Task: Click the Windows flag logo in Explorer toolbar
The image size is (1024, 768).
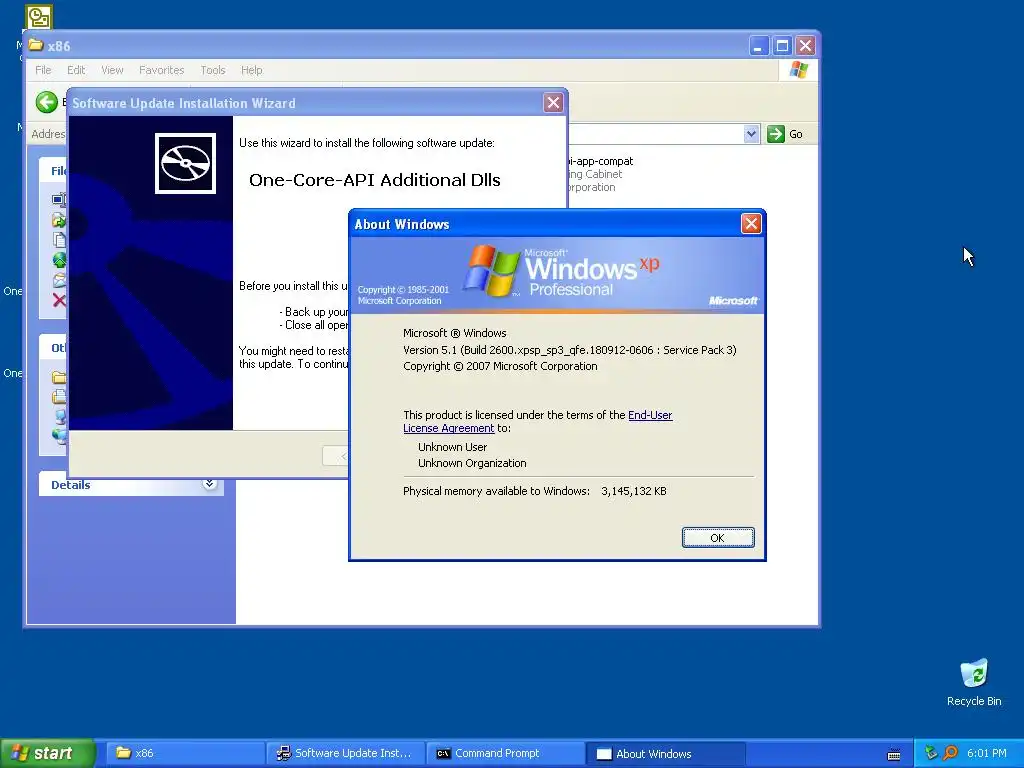Action: 798,70
